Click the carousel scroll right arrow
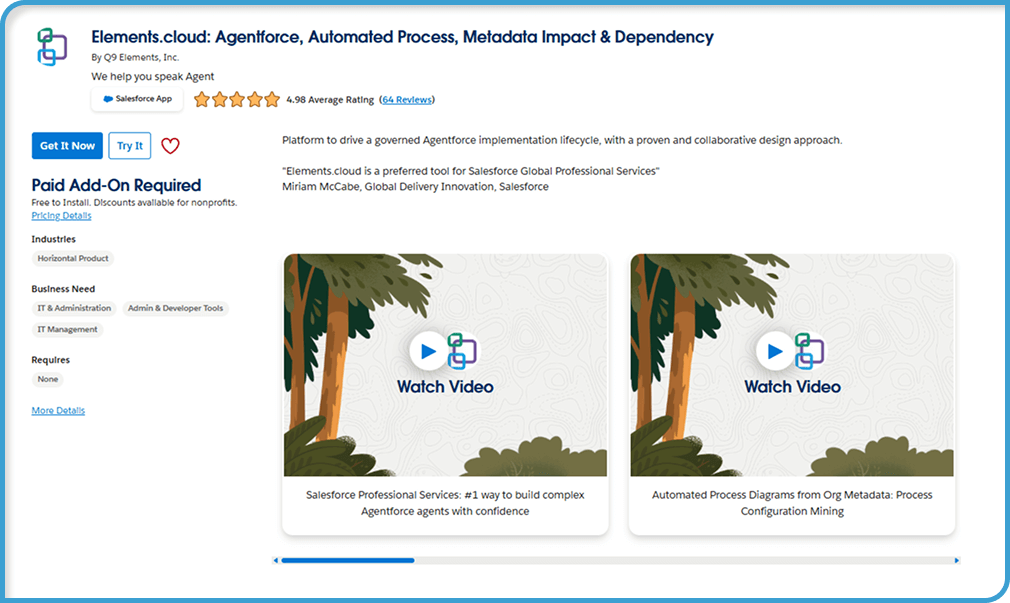 (x=957, y=560)
